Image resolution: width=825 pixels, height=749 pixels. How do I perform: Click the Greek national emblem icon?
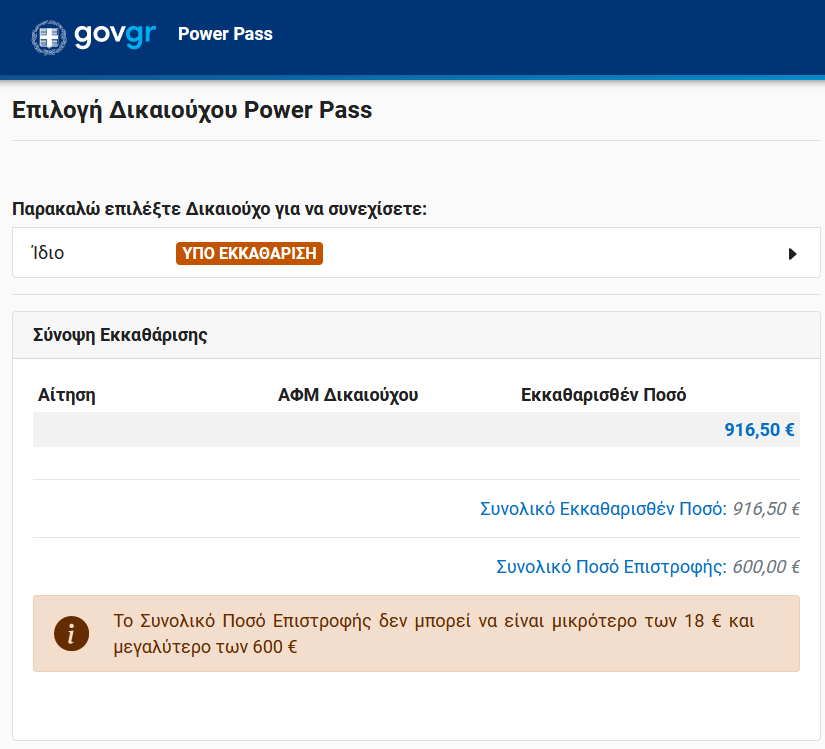tap(49, 37)
